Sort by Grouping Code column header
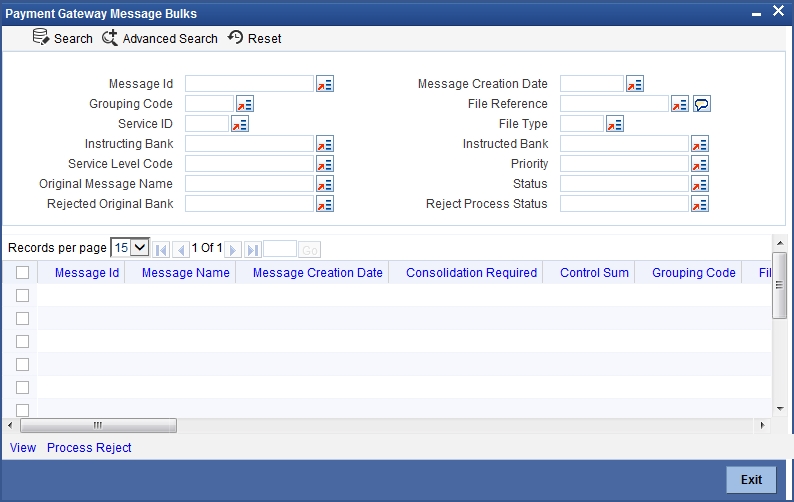The height and width of the screenshot is (502, 794). (694, 273)
